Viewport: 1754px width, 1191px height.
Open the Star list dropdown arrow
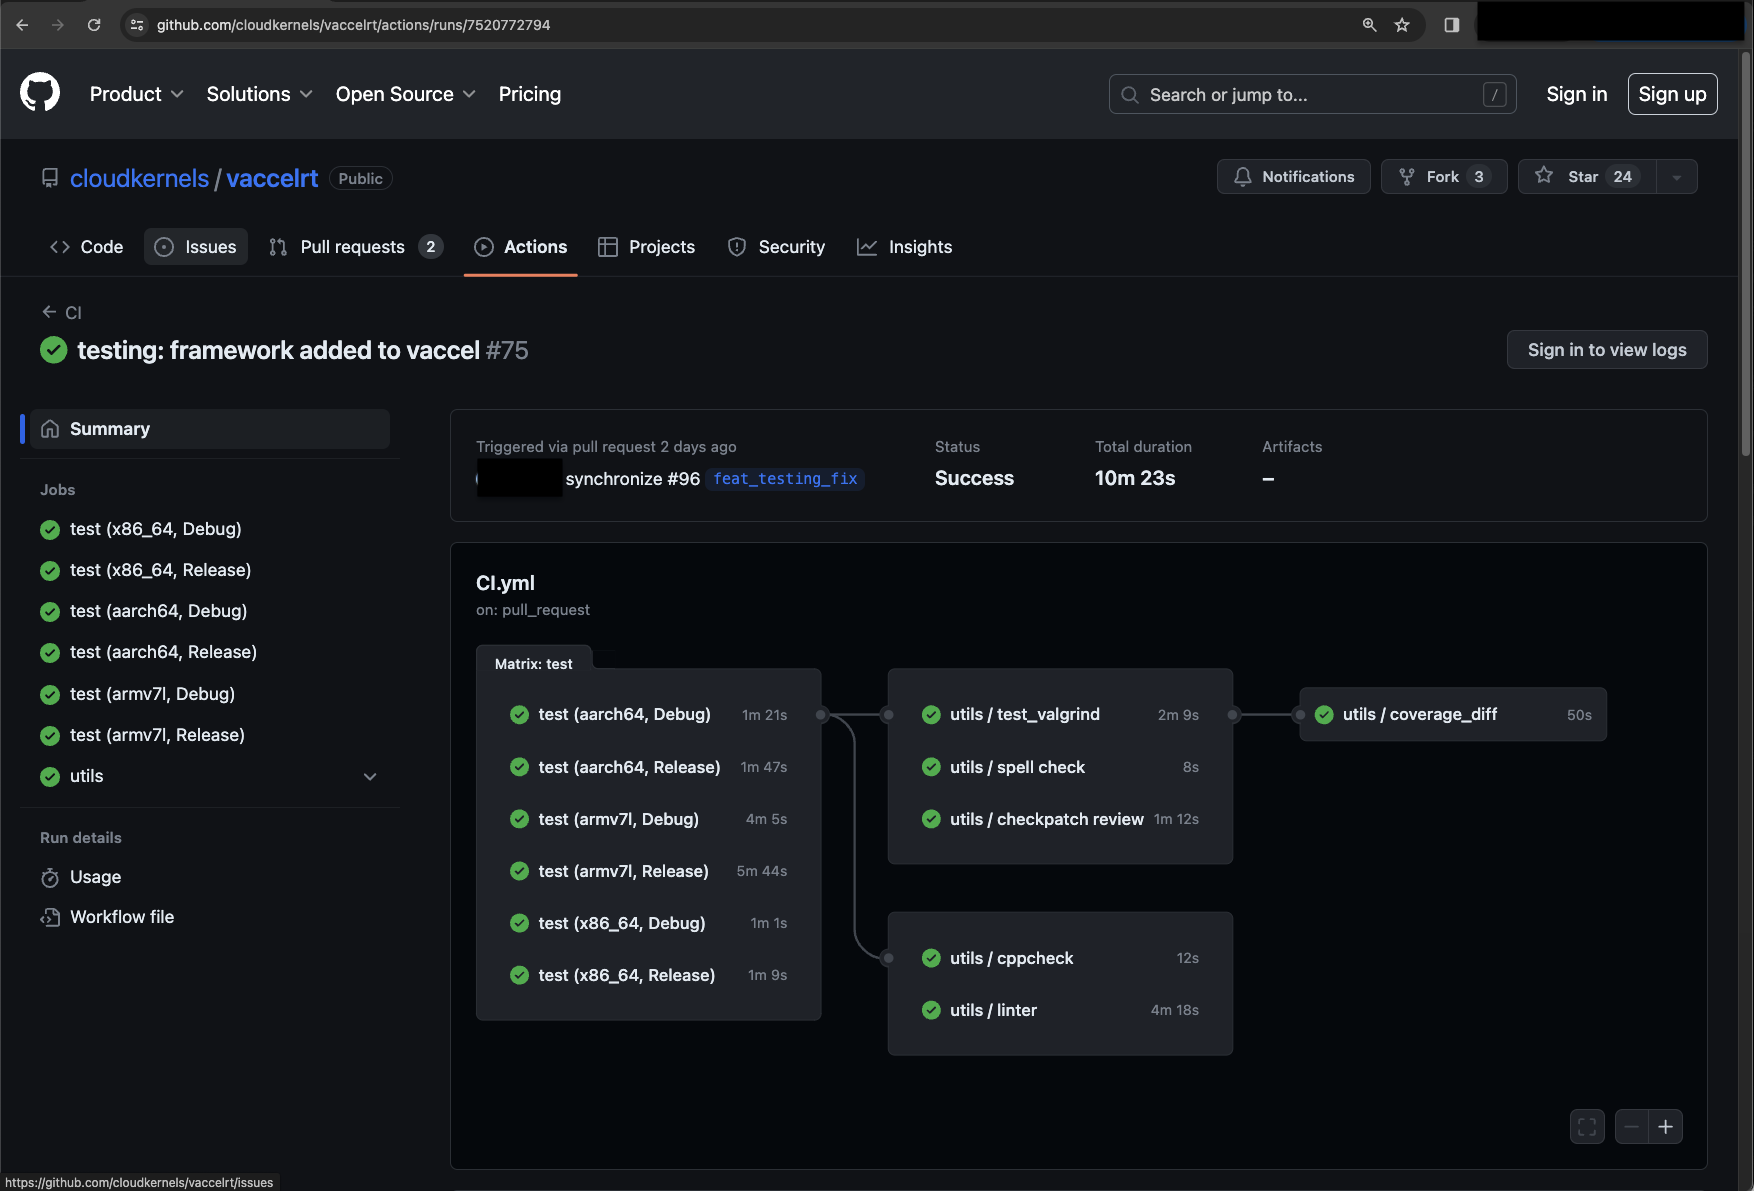pyautogui.click(x=1677, y=177)
